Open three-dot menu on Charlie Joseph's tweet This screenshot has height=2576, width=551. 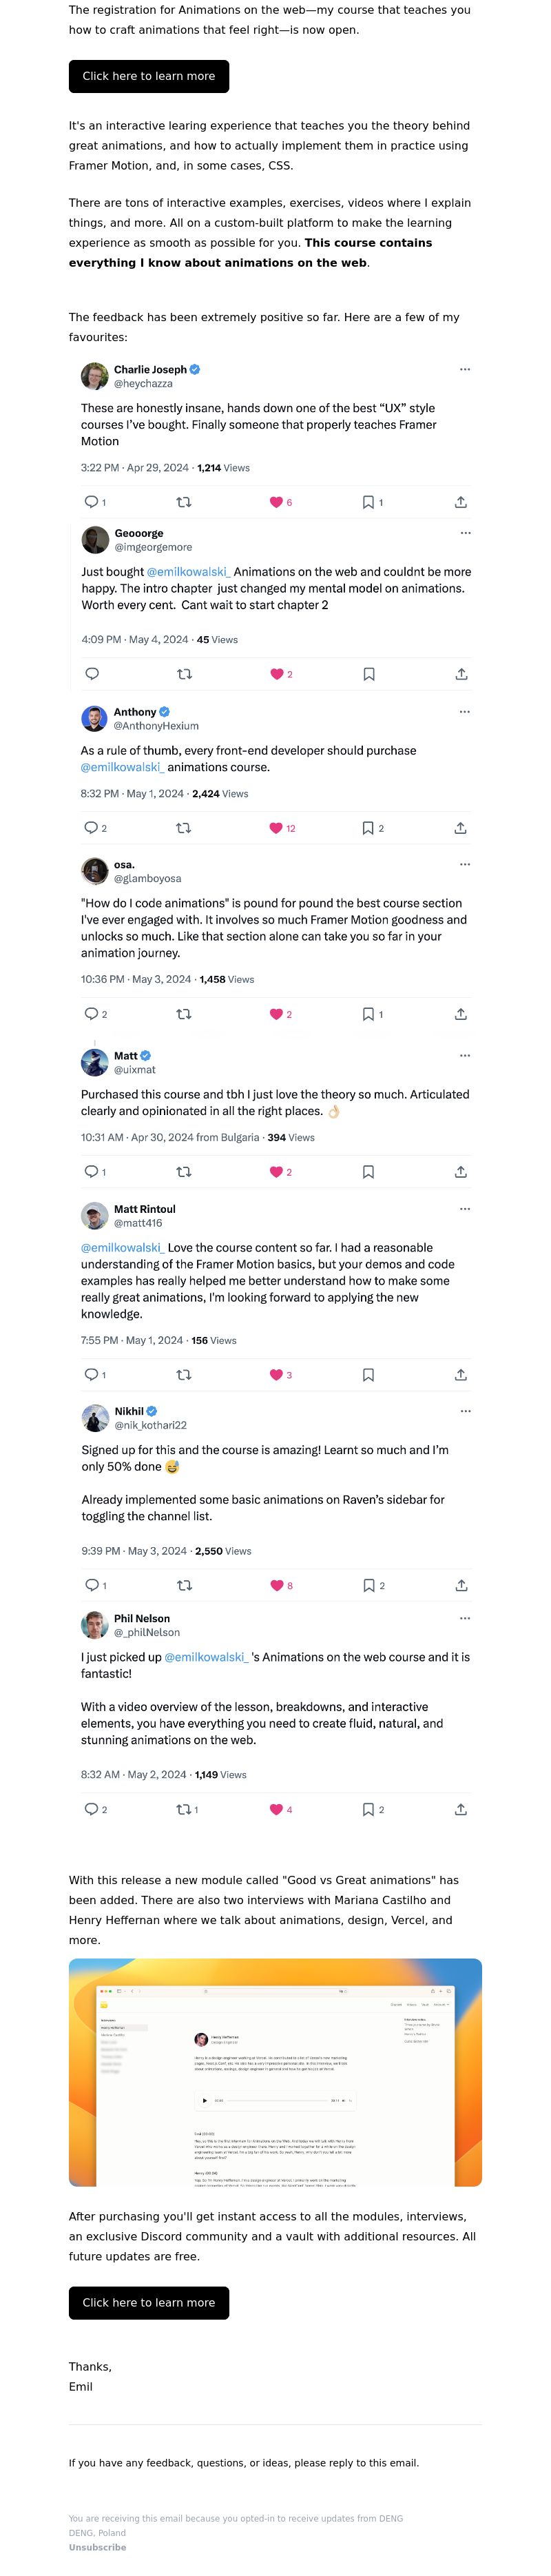point(464,369)
